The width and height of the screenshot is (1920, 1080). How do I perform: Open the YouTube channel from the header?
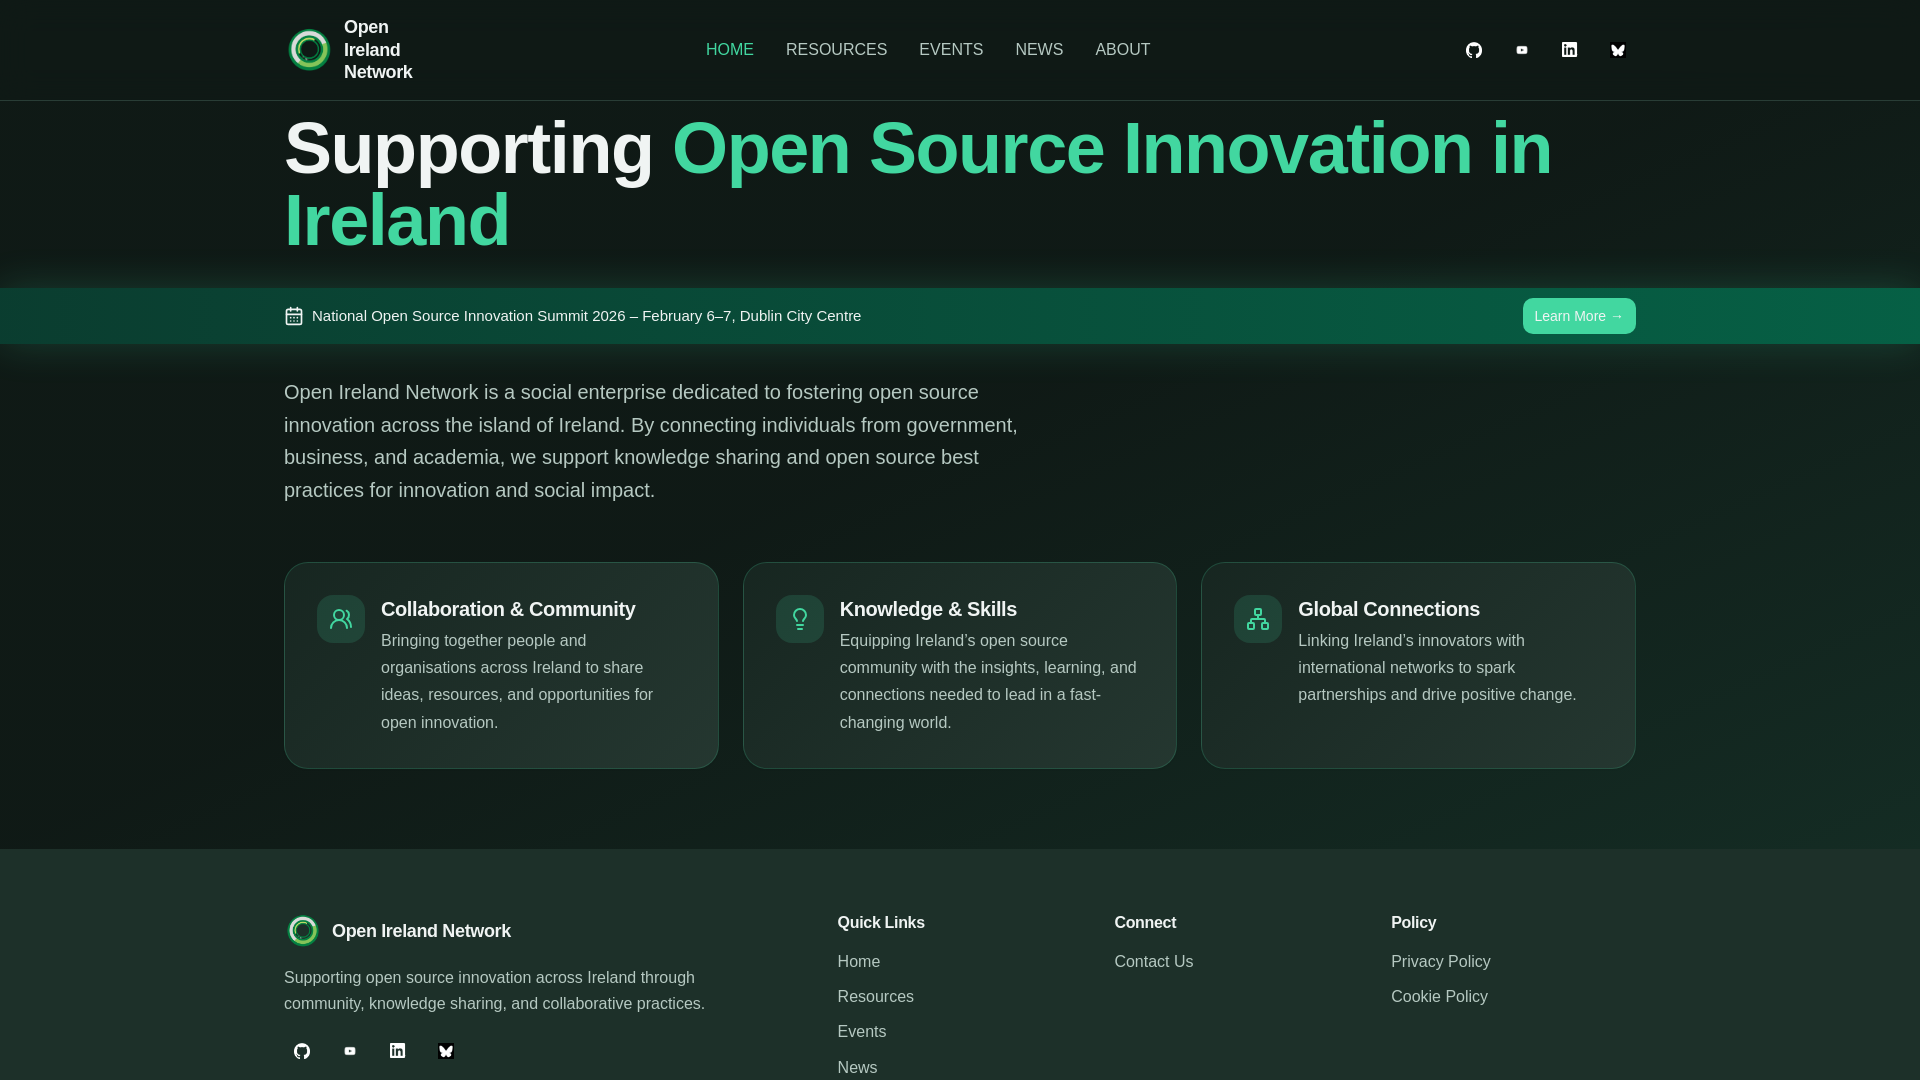click(1521, 49)
